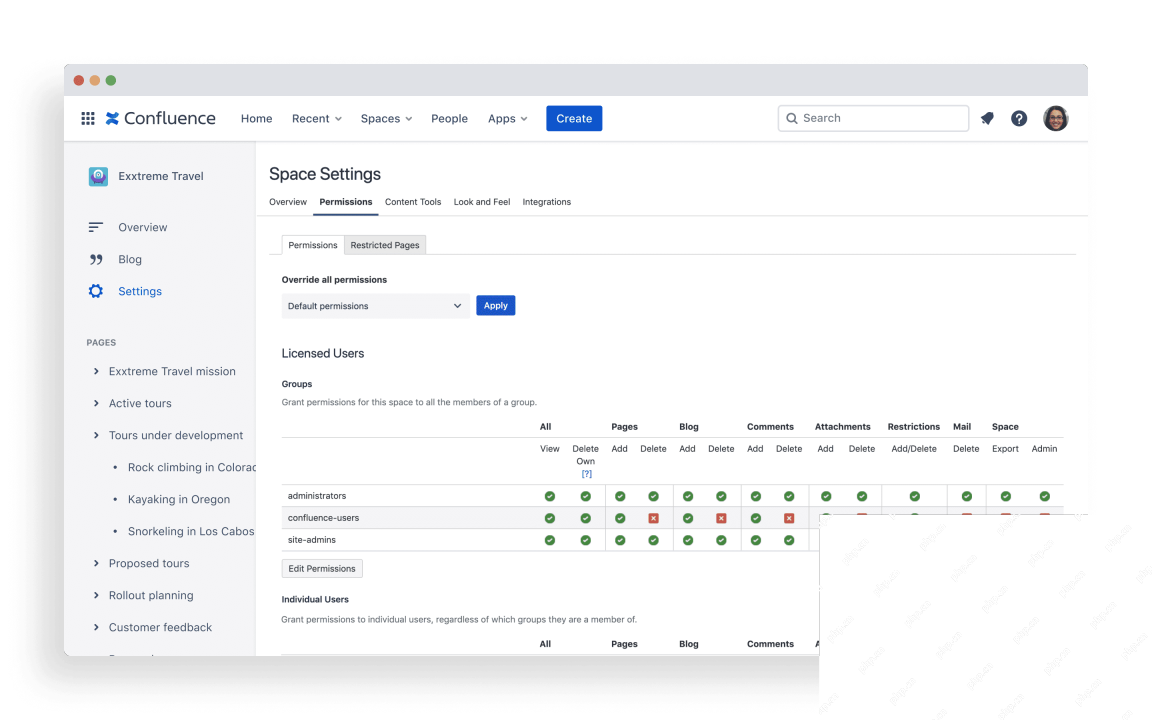This screenshot has width=1152, height=720.
Task: Open the Apps dropdown menu
Action: coord(508,118)
